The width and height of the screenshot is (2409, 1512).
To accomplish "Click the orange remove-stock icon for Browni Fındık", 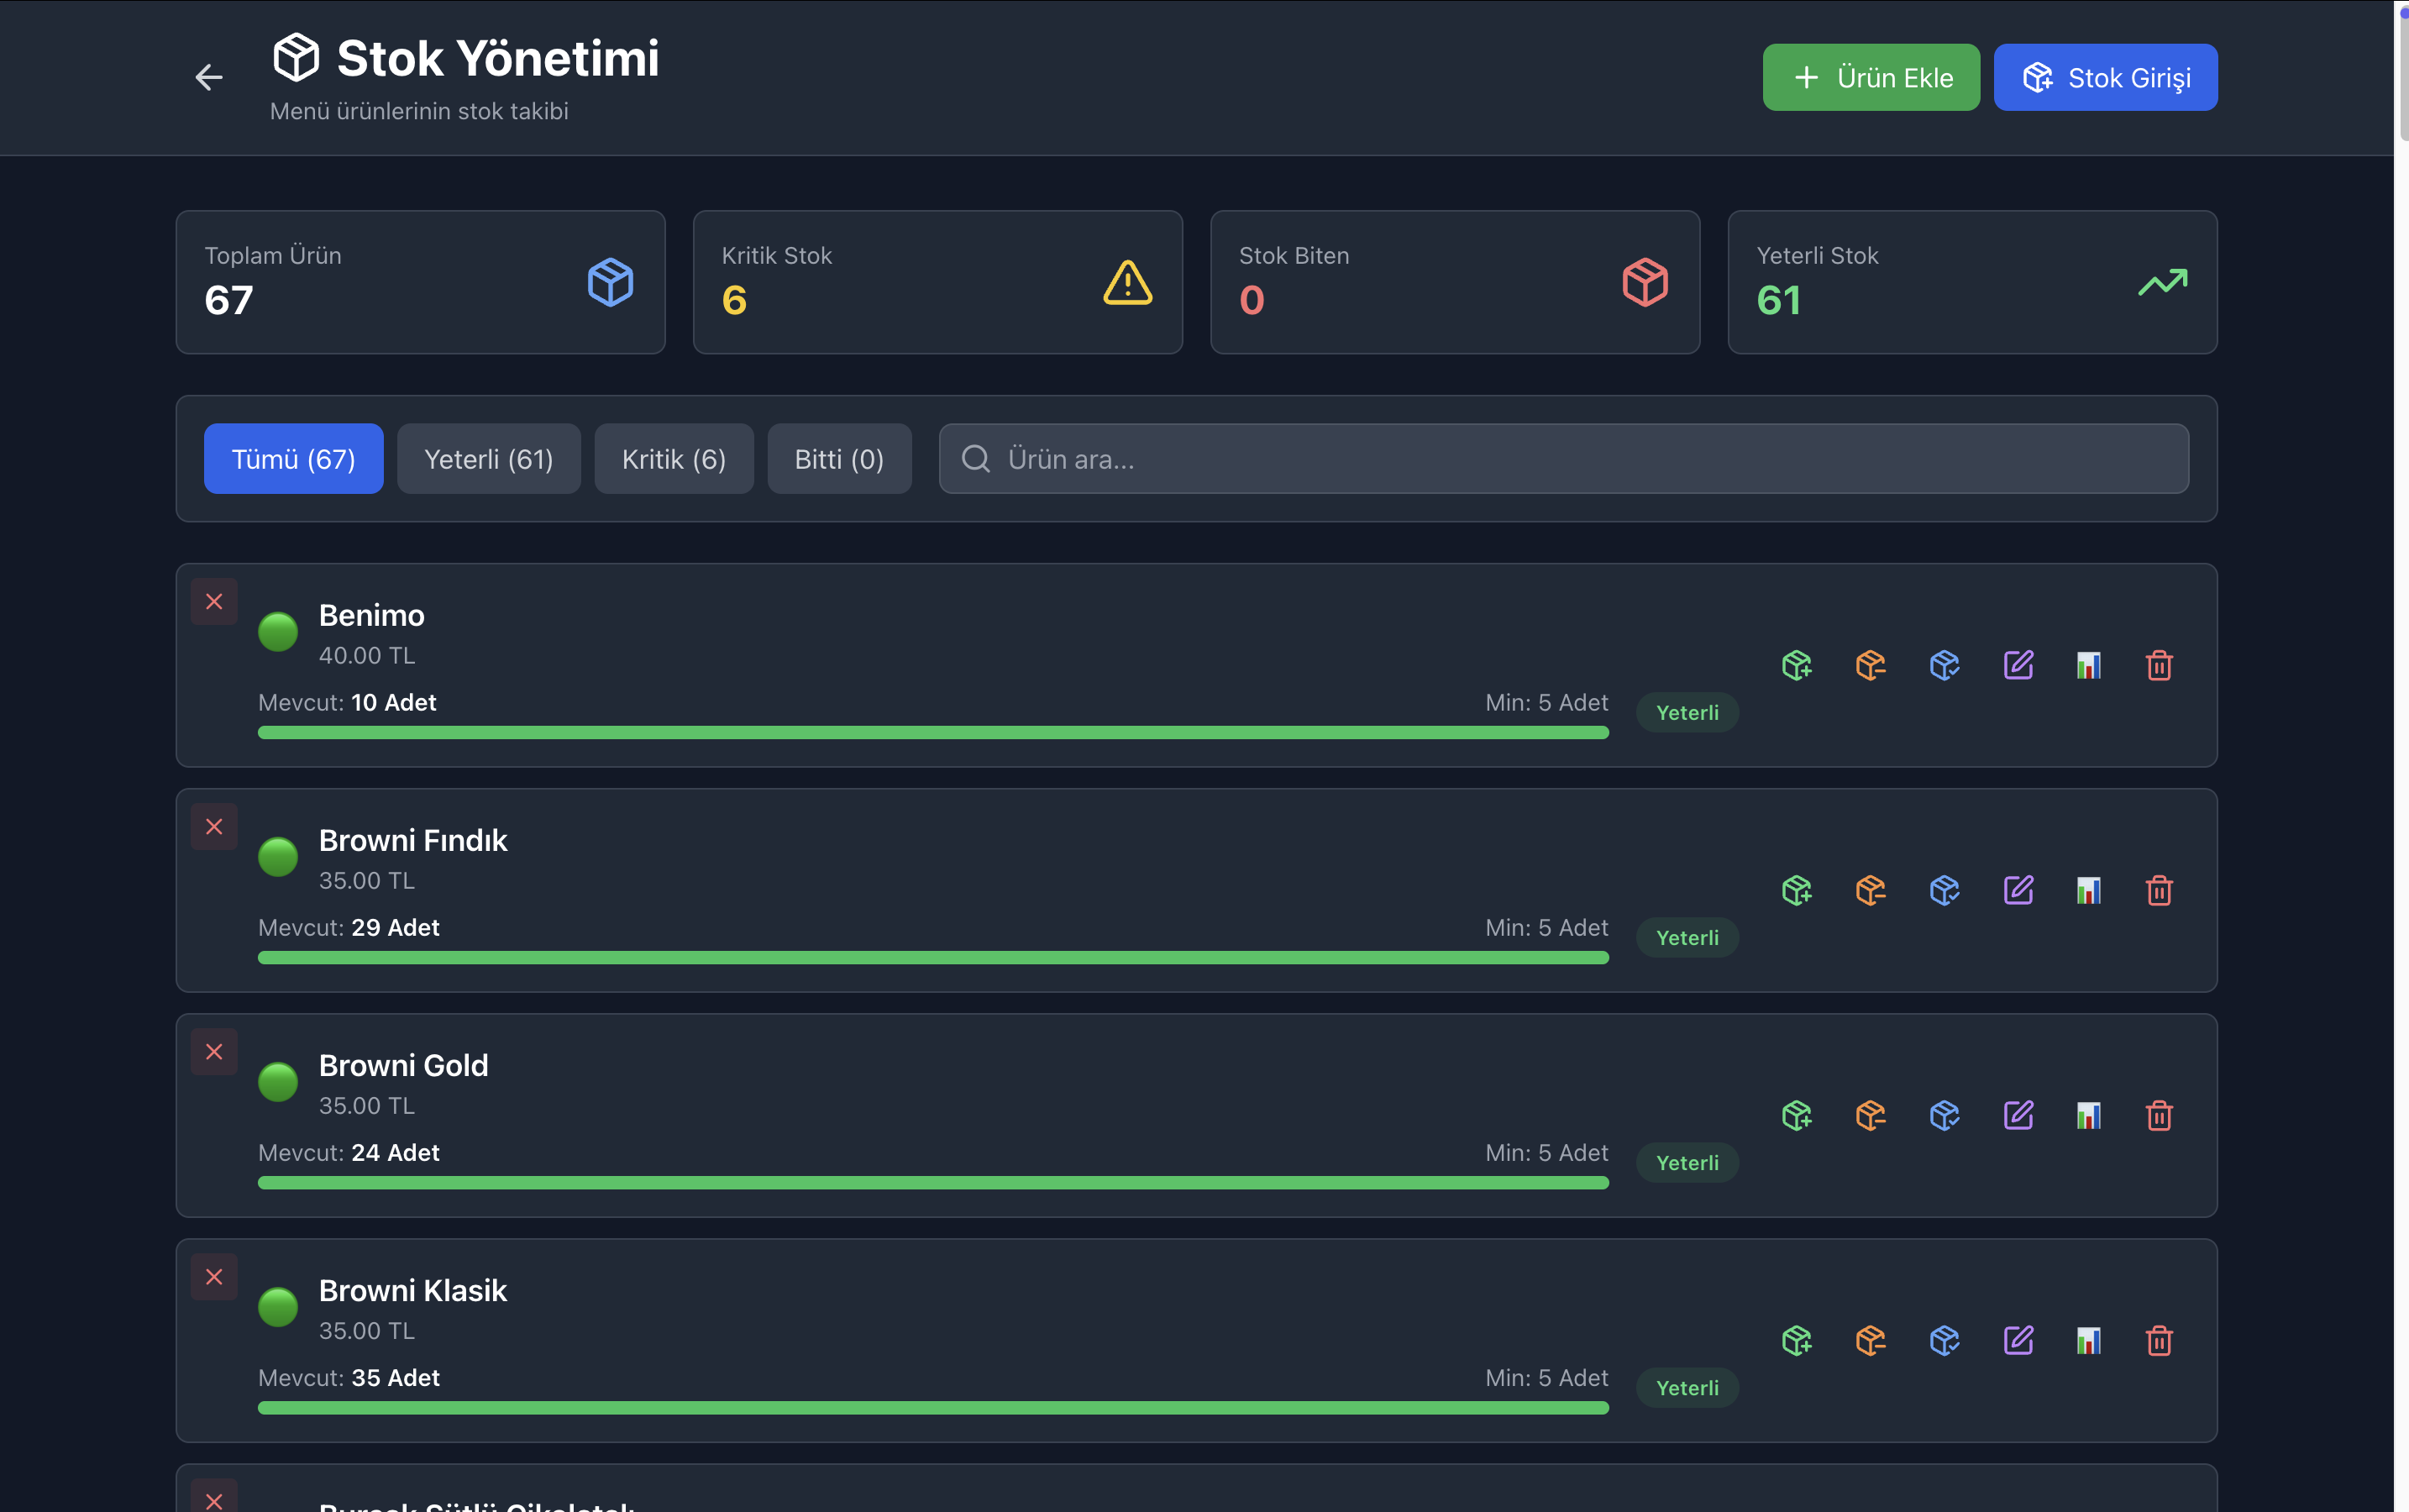I will point(1870,890).
